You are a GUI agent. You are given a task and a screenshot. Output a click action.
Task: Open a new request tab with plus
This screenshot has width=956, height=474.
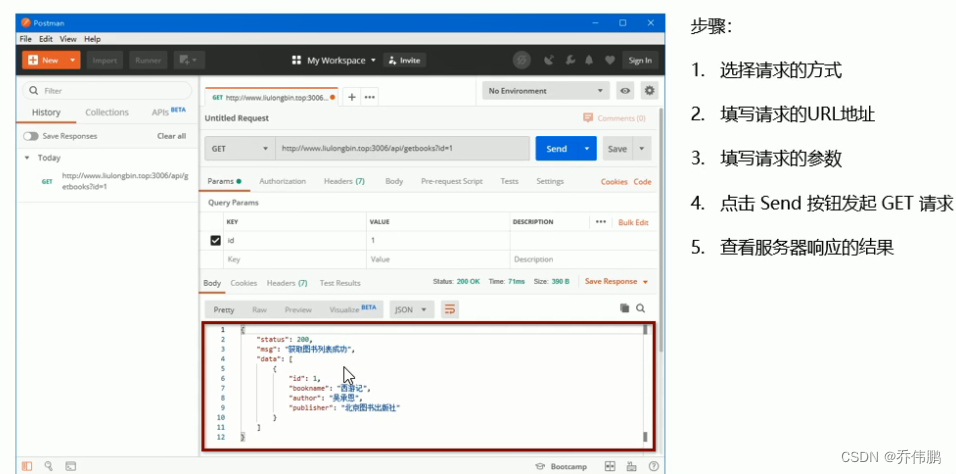pyautogui.click(x=352, y=97)
